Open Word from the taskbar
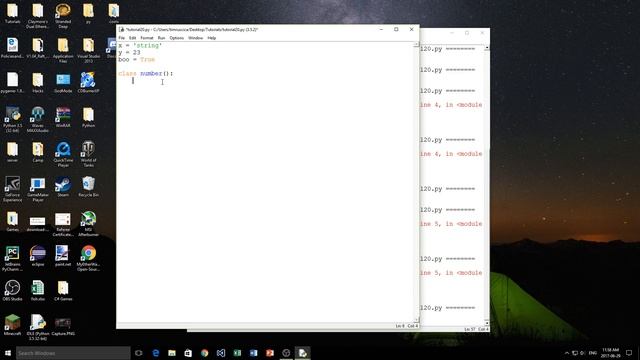640x360 pixels. (253, 353)
